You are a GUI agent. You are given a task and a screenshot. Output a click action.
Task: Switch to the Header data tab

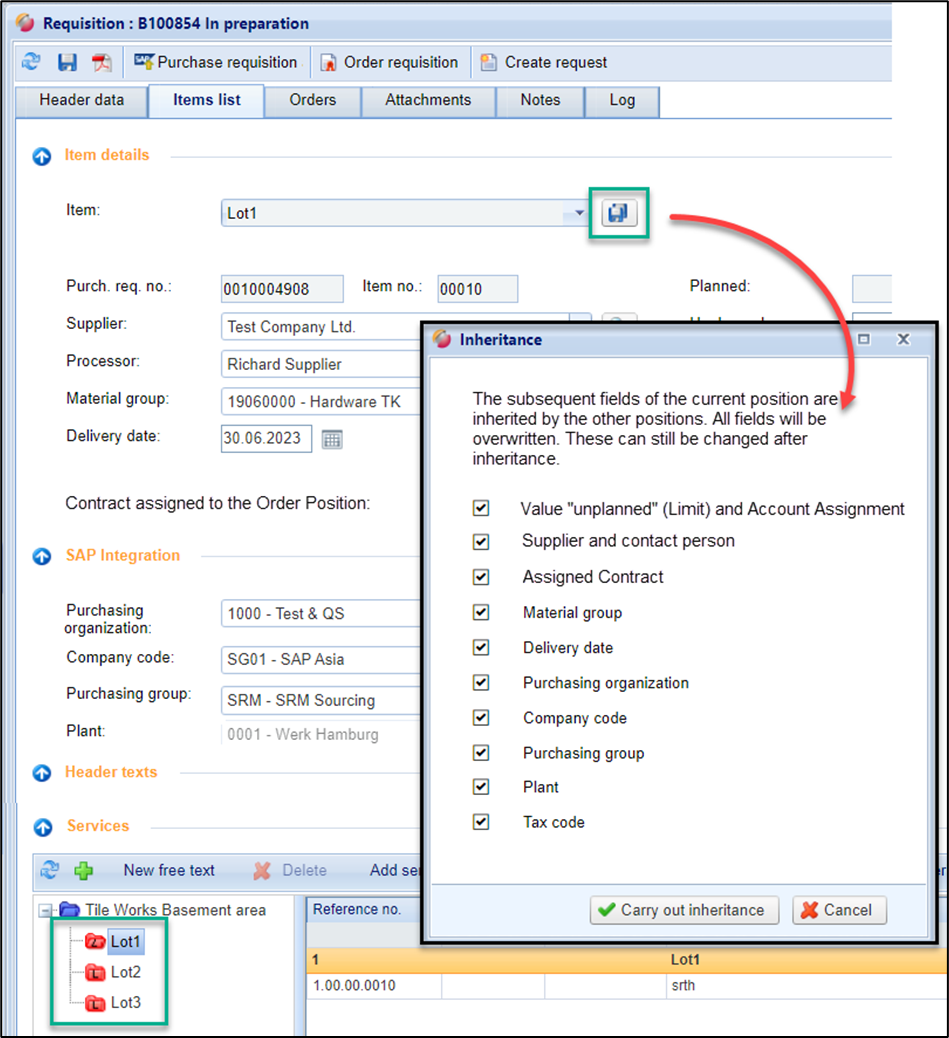[x=82, y=100]
